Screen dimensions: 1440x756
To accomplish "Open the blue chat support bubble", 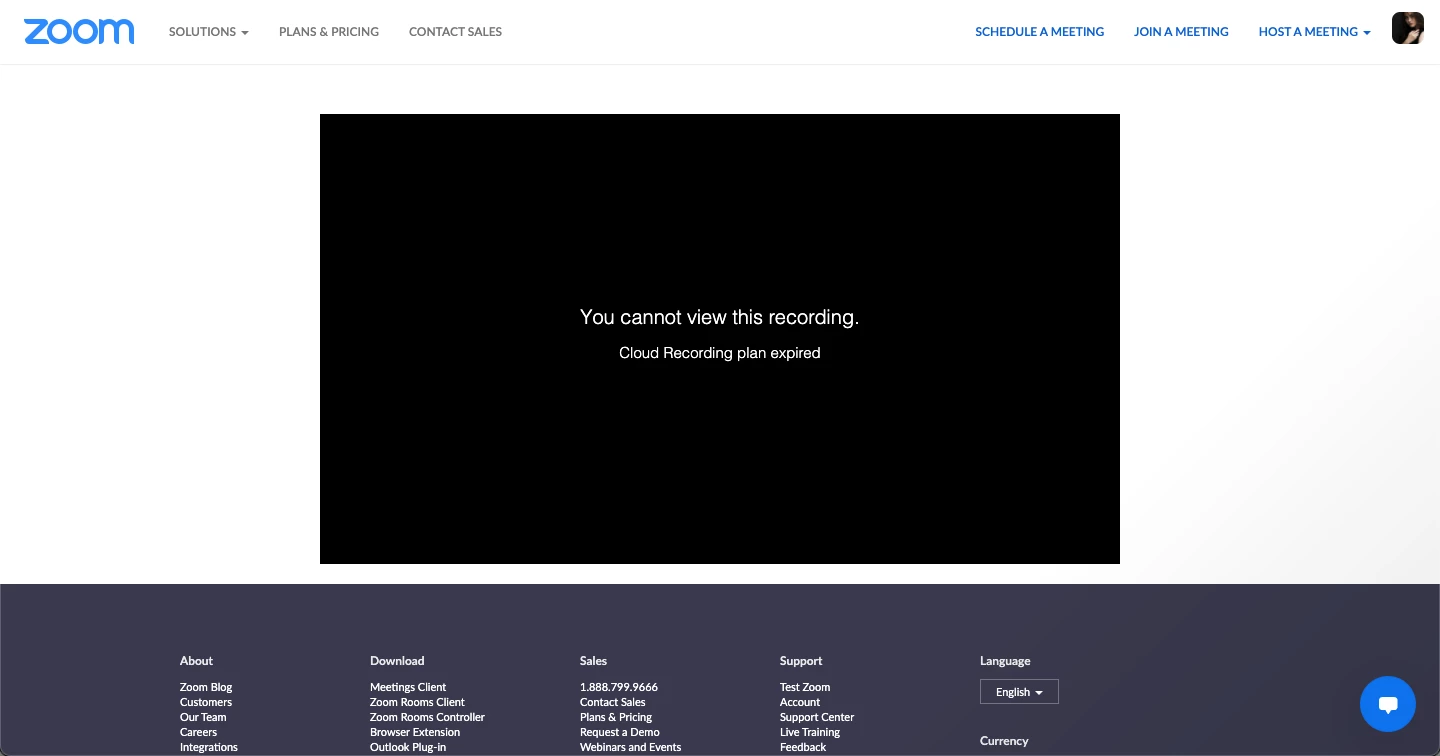I will tap(1388, 704).
